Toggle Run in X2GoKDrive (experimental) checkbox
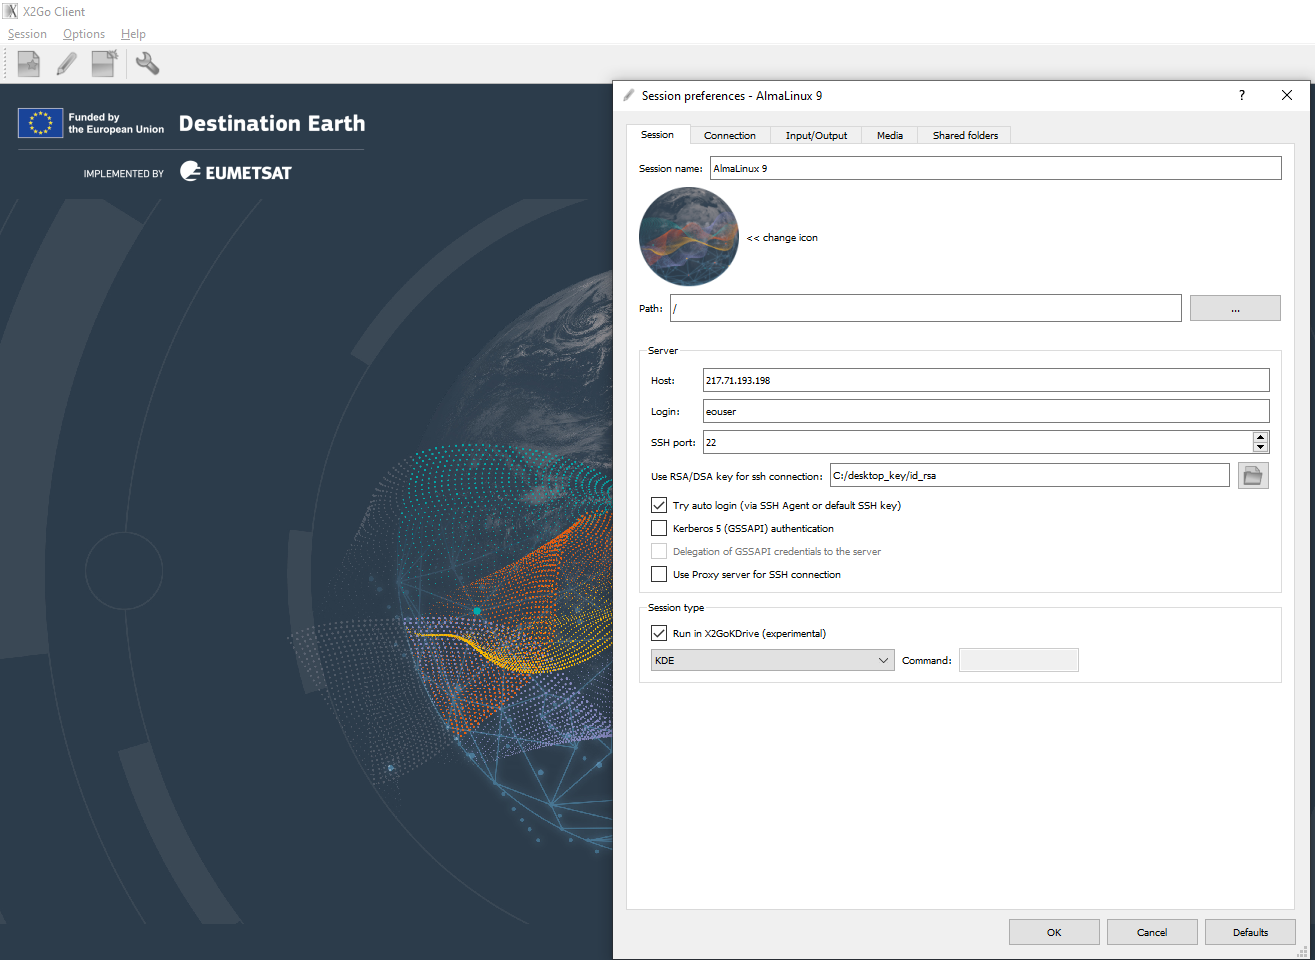Screen dimensions: 1315x960 659,633
